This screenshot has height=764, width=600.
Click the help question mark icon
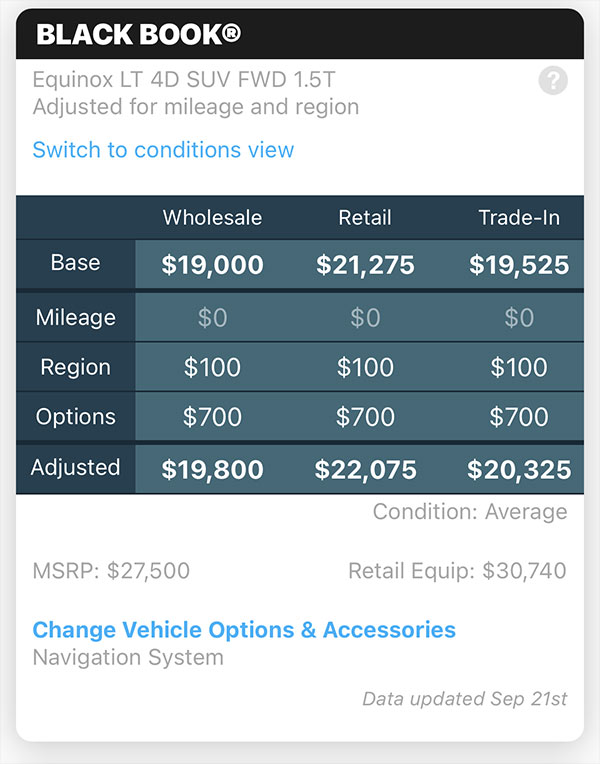pos(553,81)
